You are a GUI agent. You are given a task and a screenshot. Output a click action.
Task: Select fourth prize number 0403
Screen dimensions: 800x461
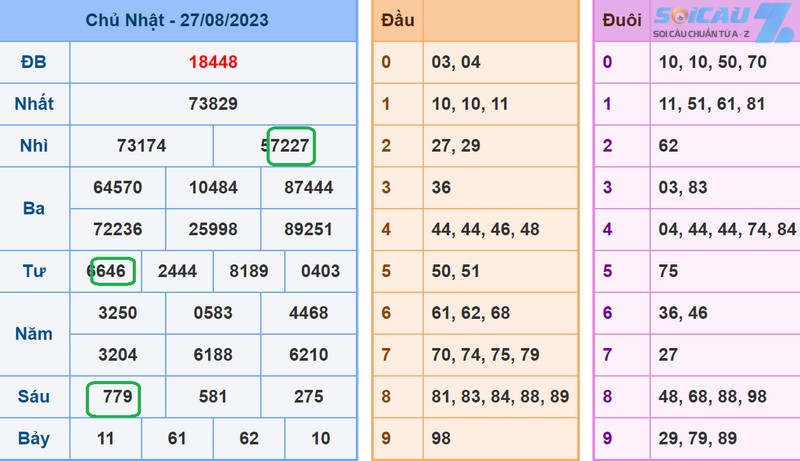[x=320, y=271]
